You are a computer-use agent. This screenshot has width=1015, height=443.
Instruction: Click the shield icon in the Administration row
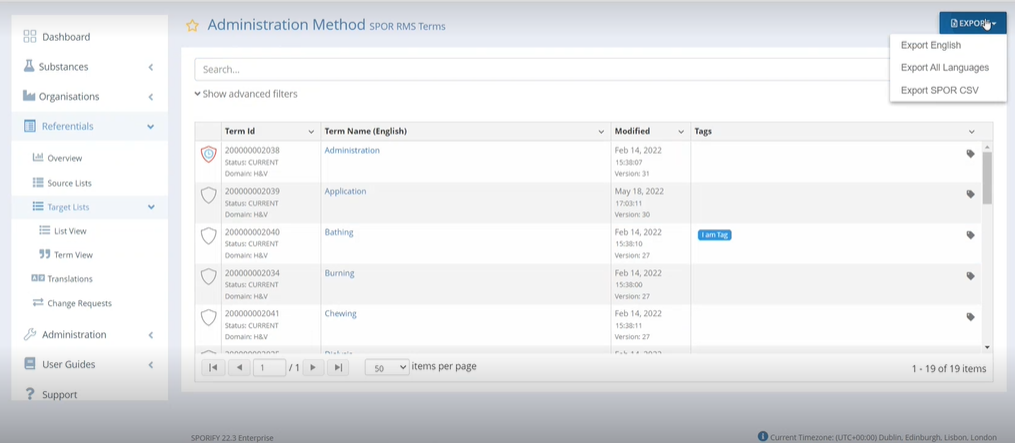click(208, 154)
